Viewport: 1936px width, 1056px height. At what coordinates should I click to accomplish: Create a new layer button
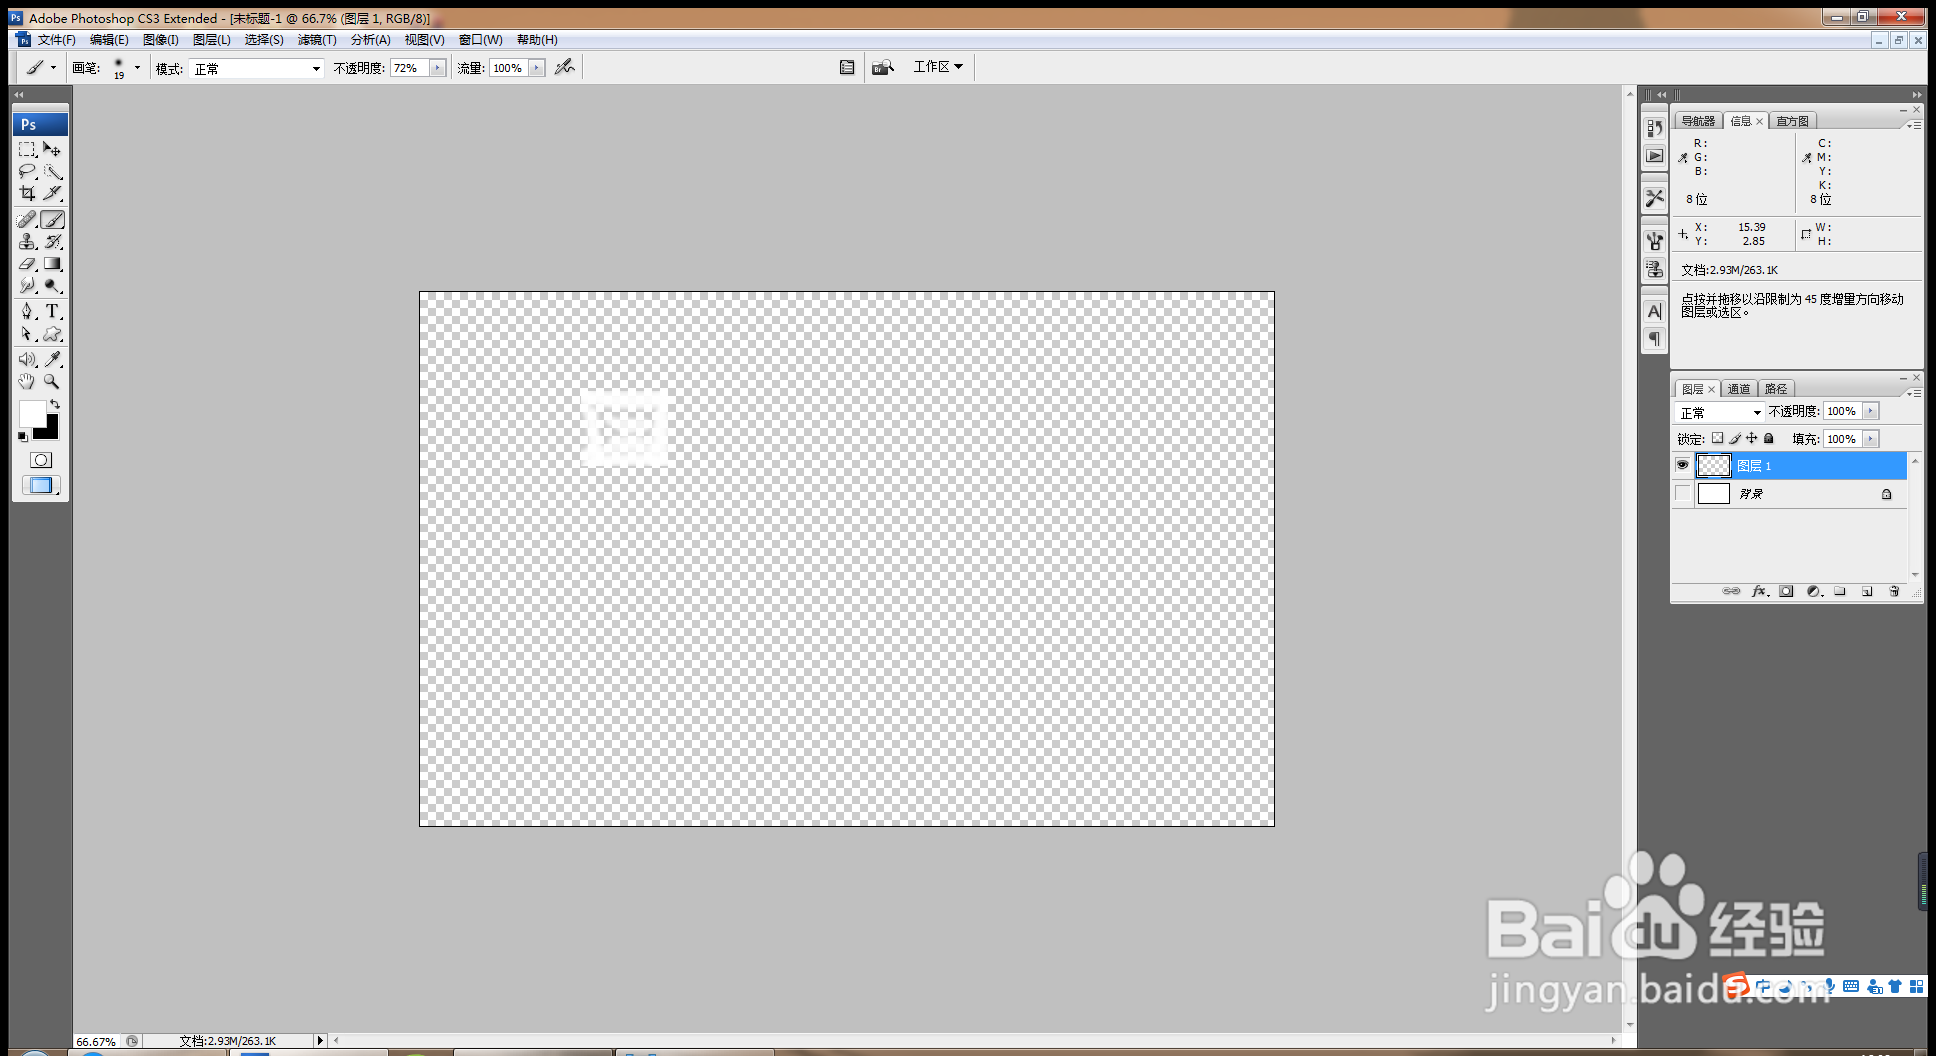(1866, 591)
